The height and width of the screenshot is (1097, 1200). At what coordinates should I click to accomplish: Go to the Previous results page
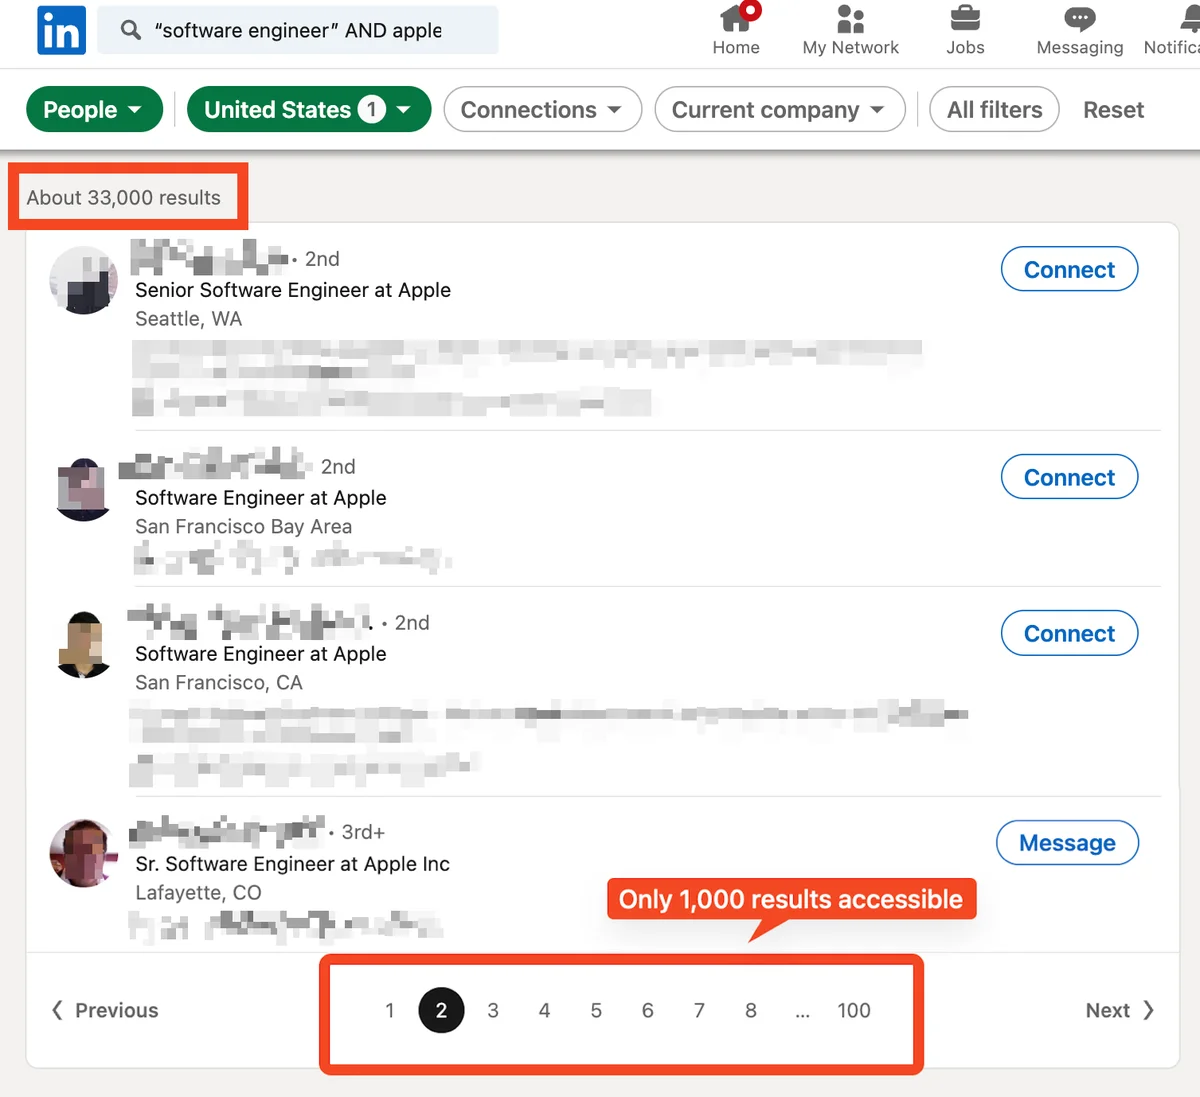click(x=105, y=1010)
